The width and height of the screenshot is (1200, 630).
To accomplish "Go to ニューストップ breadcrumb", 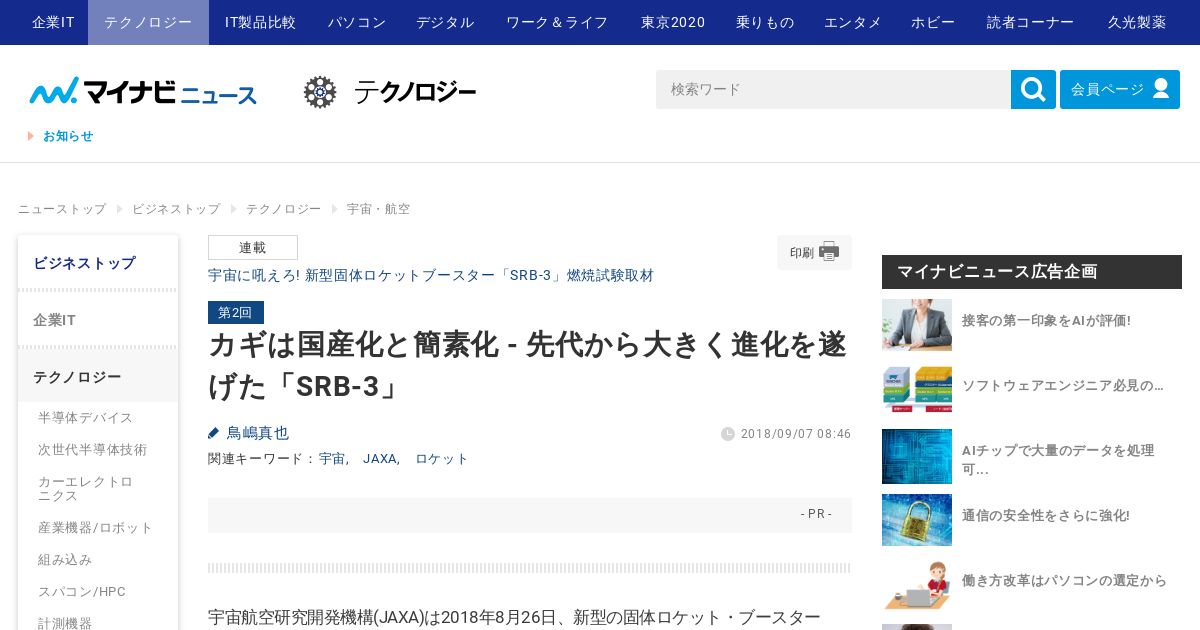I will (x=62, y=209).
